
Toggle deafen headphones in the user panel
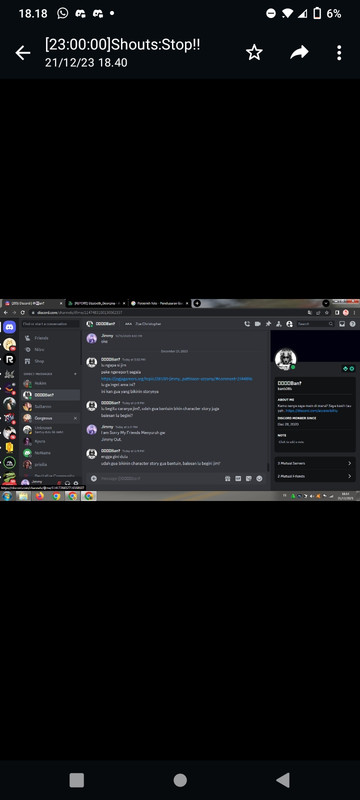click(67, 483)
